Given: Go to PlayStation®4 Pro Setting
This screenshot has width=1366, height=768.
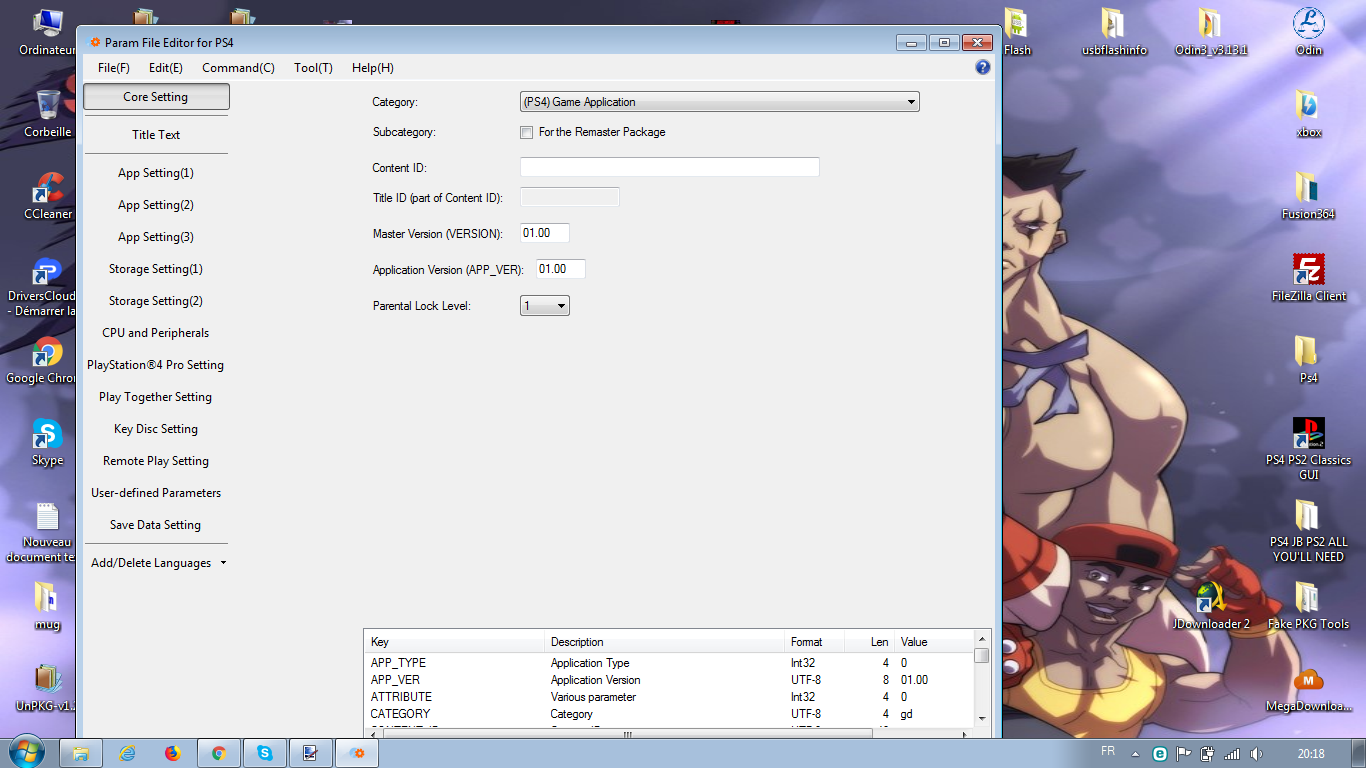Looking at the screenshot, I should (x=156, y=365).
